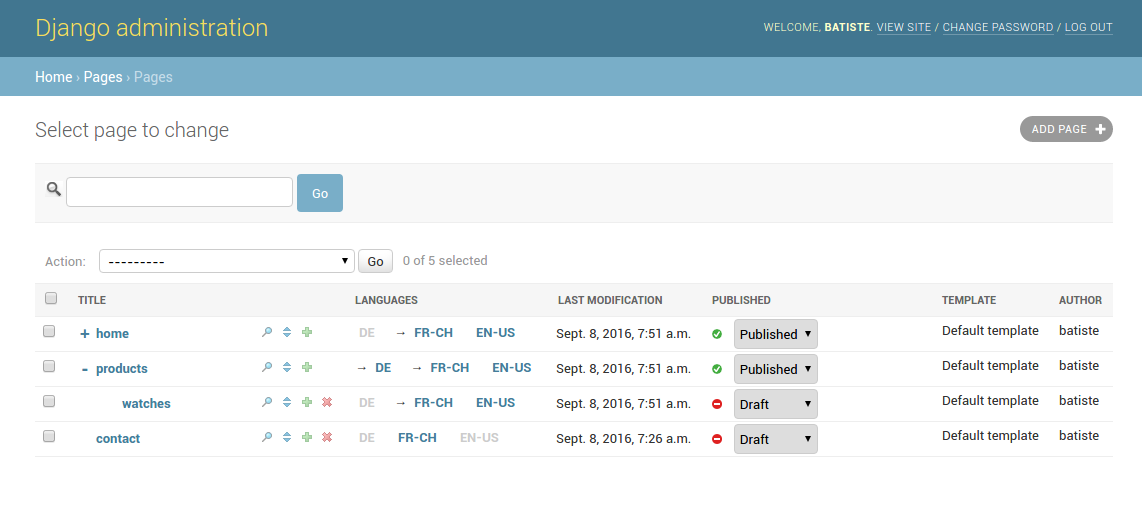Check the products page row checkbox

[49, 366]
